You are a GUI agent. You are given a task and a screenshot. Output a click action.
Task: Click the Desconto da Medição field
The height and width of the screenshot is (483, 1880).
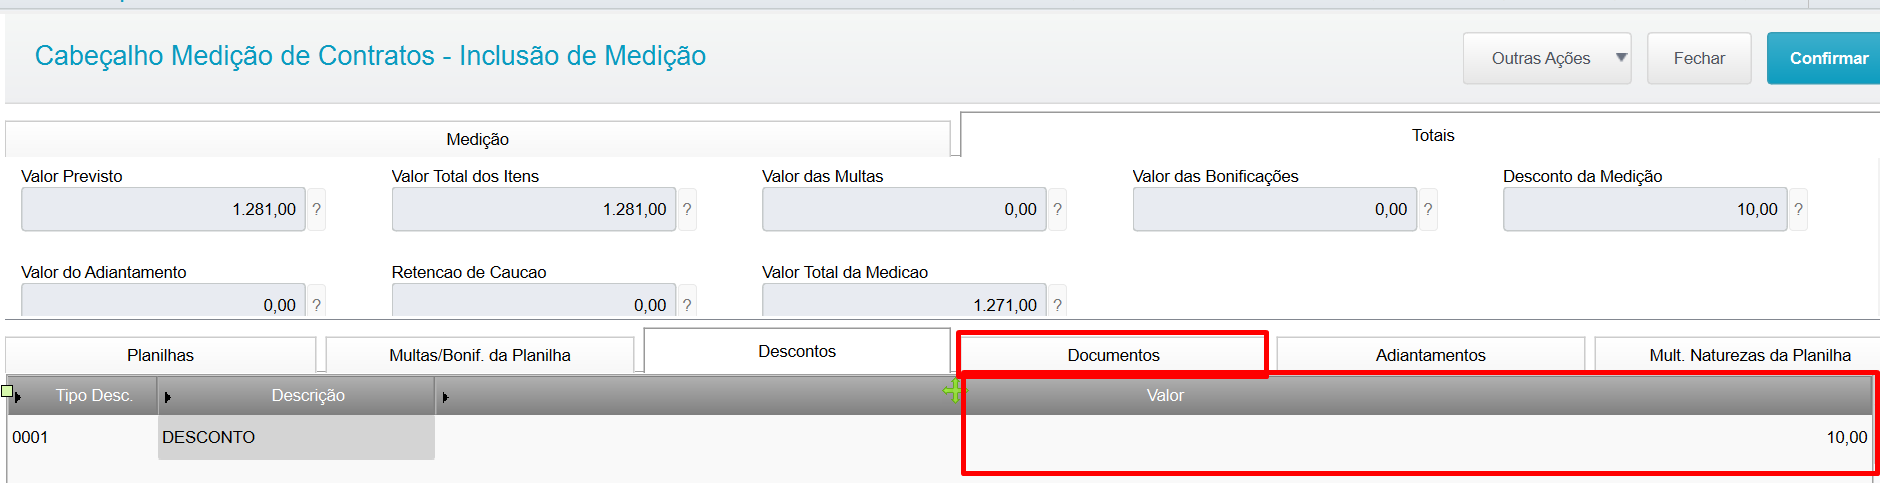[1645, 209]
